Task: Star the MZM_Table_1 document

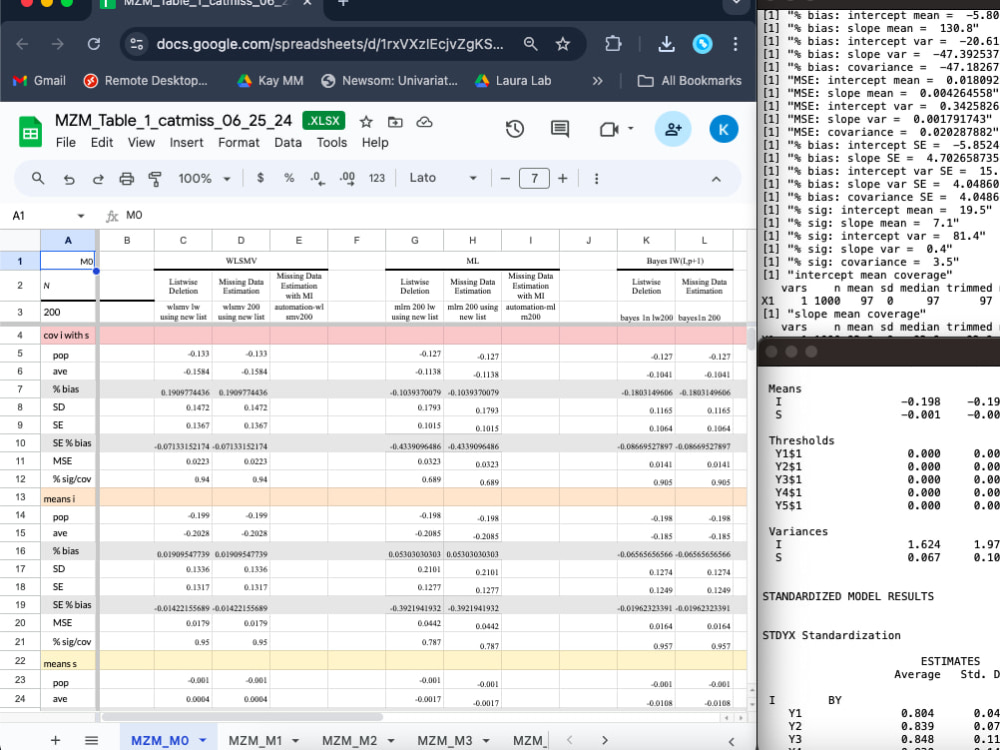Action: pos(366,121)
